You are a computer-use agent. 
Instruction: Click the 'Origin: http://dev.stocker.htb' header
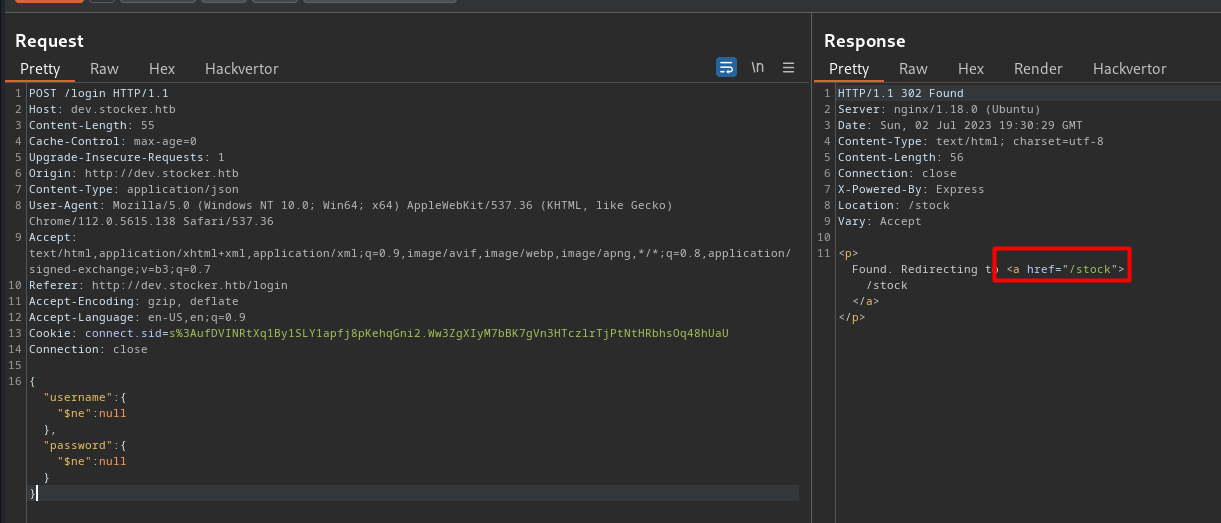pyautogui.click(x=134, y=173)
